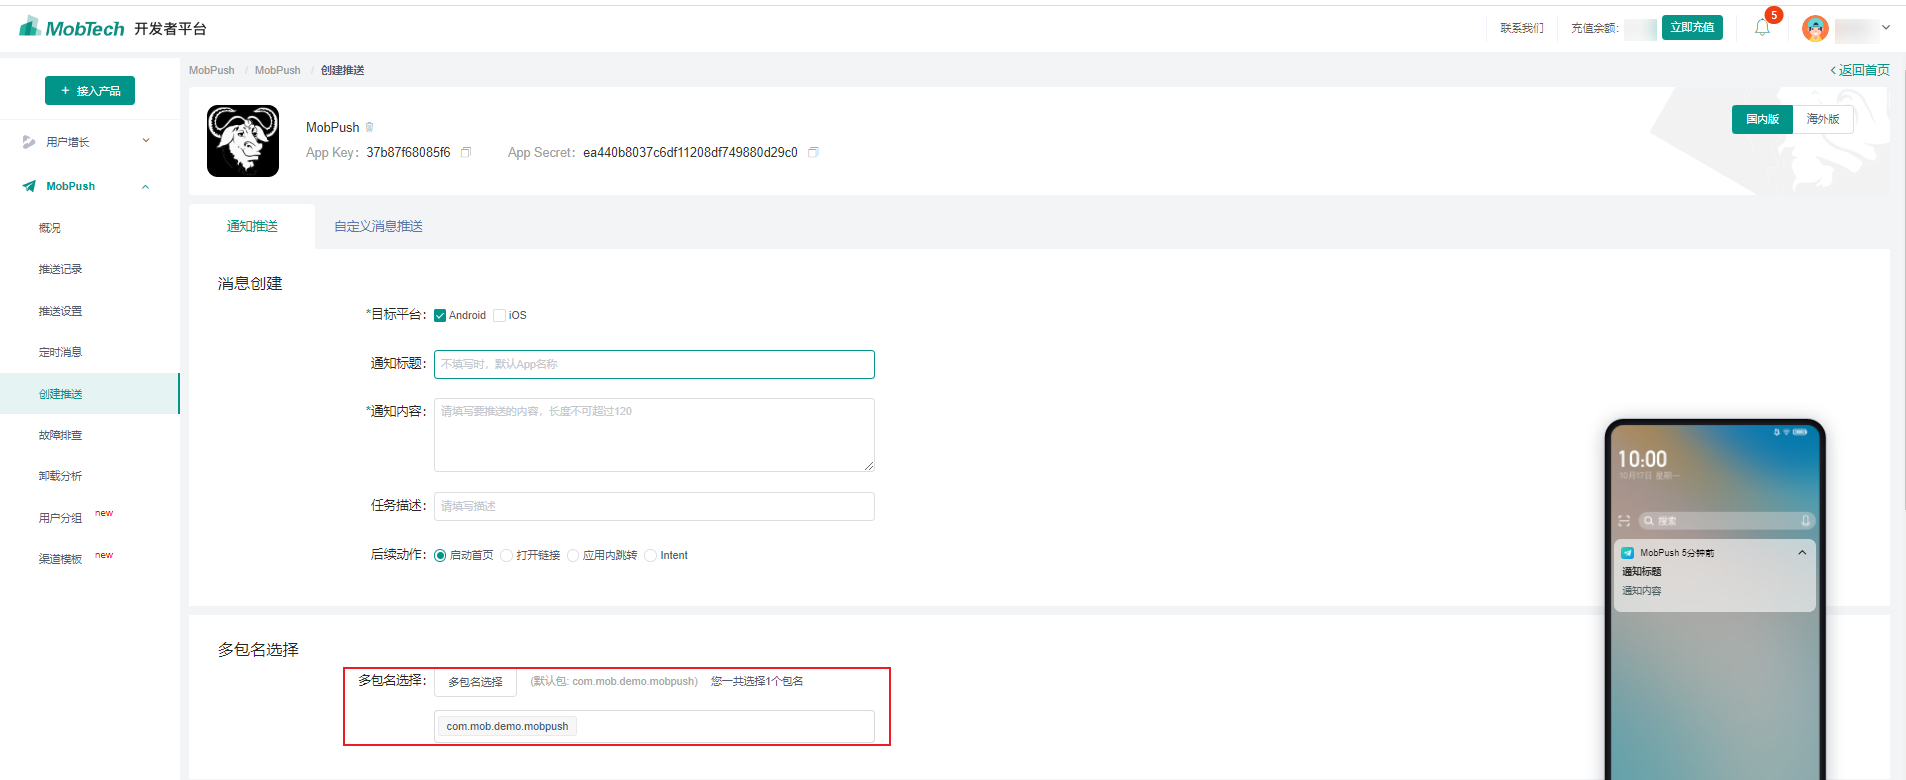Copy the App Key value icon
This screenshot has height=780, width=1906.
(x=465, y=153)
